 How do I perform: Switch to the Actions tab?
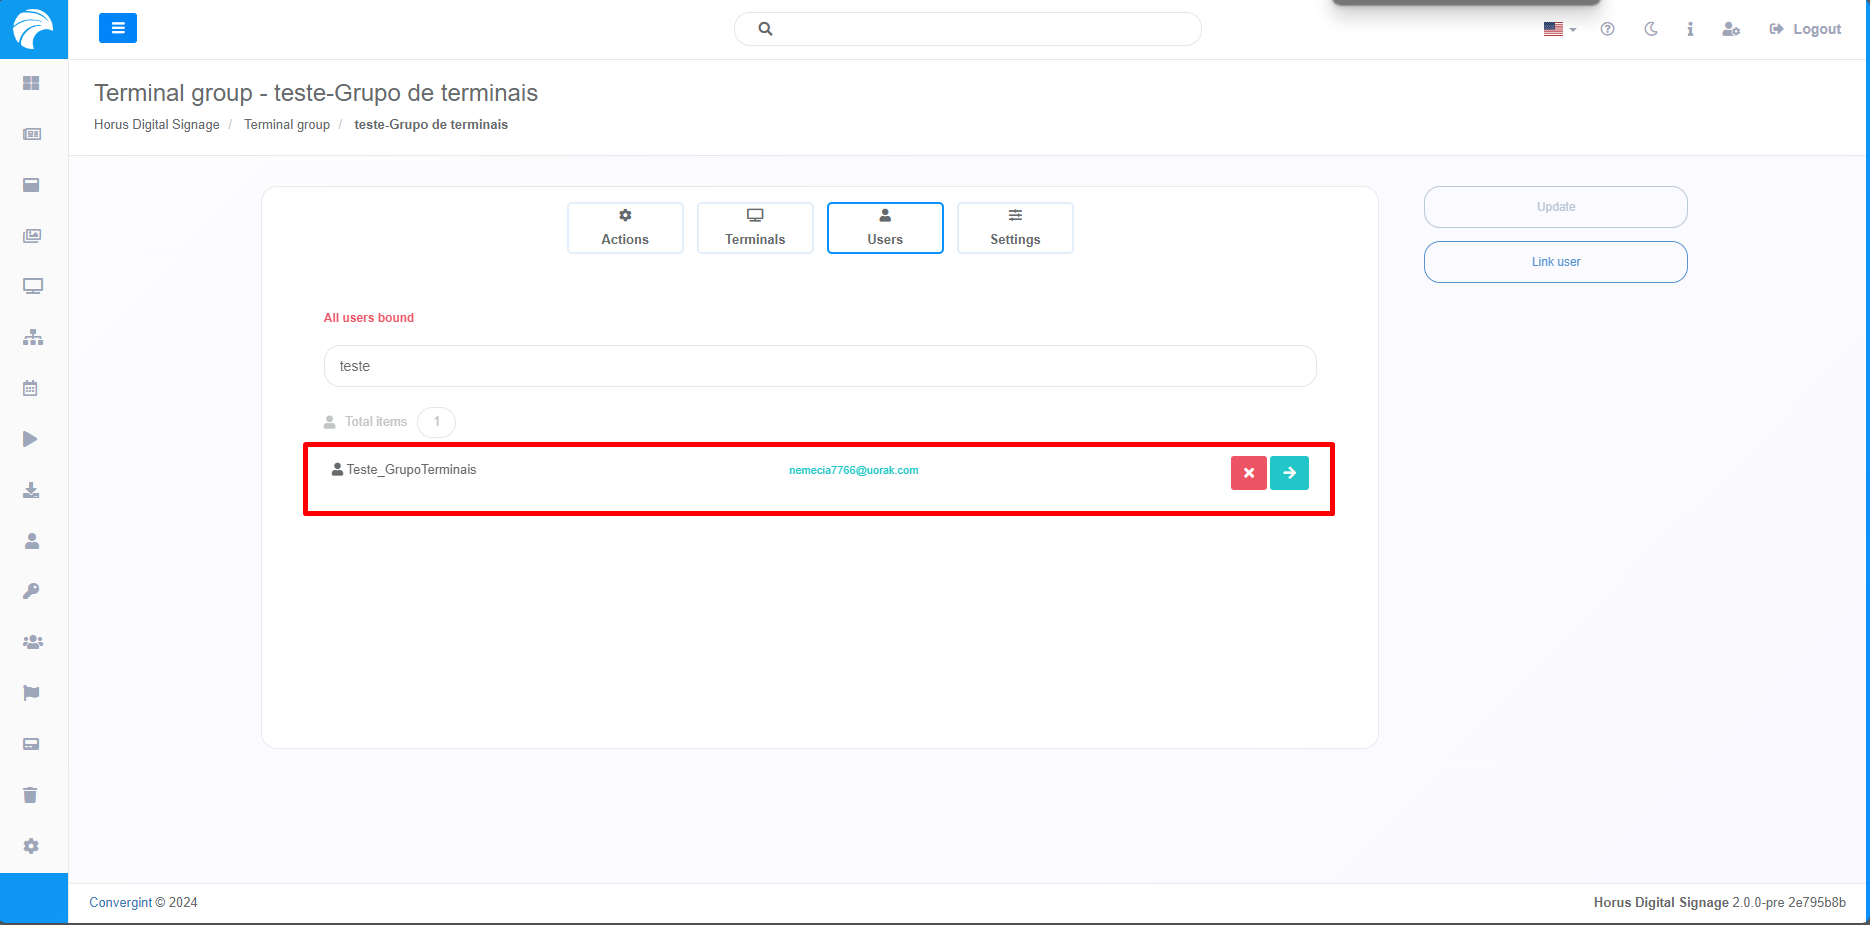point(625,228)
